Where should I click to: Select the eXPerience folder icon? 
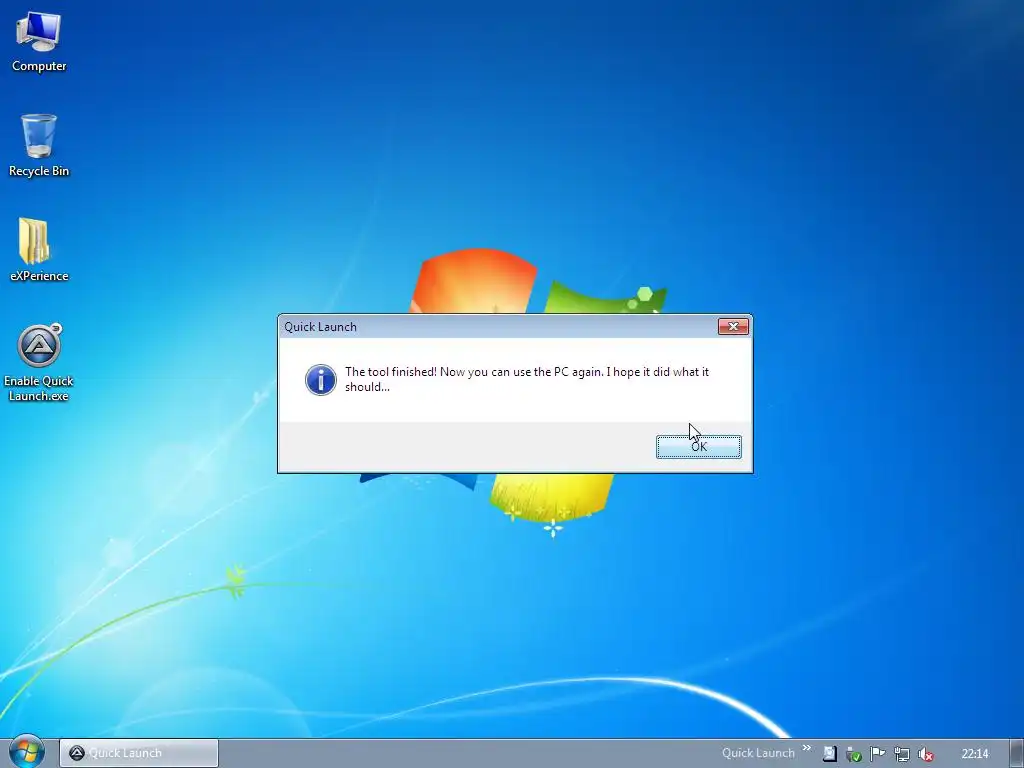click(39, 249)
